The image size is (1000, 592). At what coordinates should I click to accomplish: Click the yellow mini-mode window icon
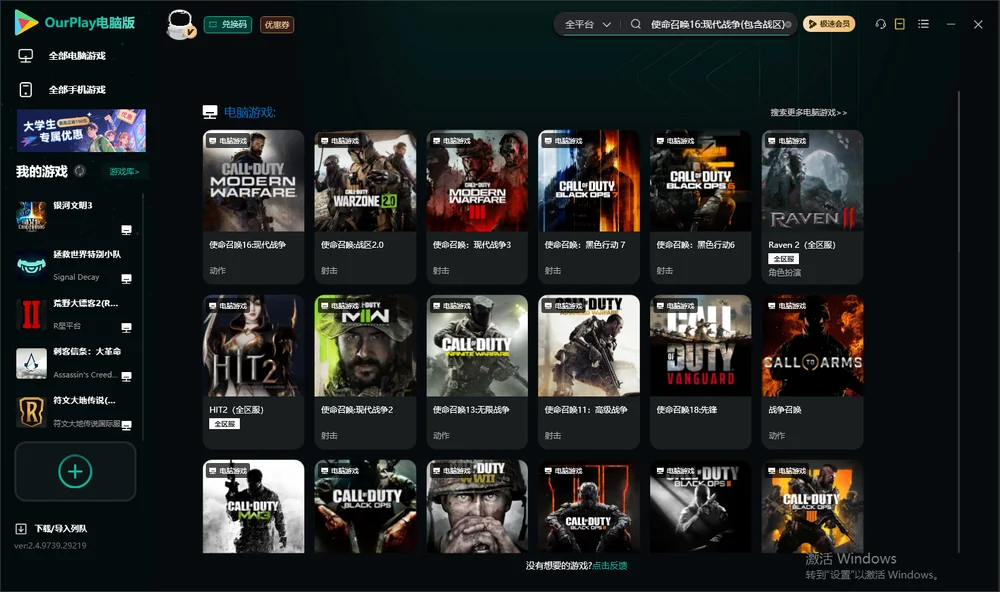[x=900, y=24]
